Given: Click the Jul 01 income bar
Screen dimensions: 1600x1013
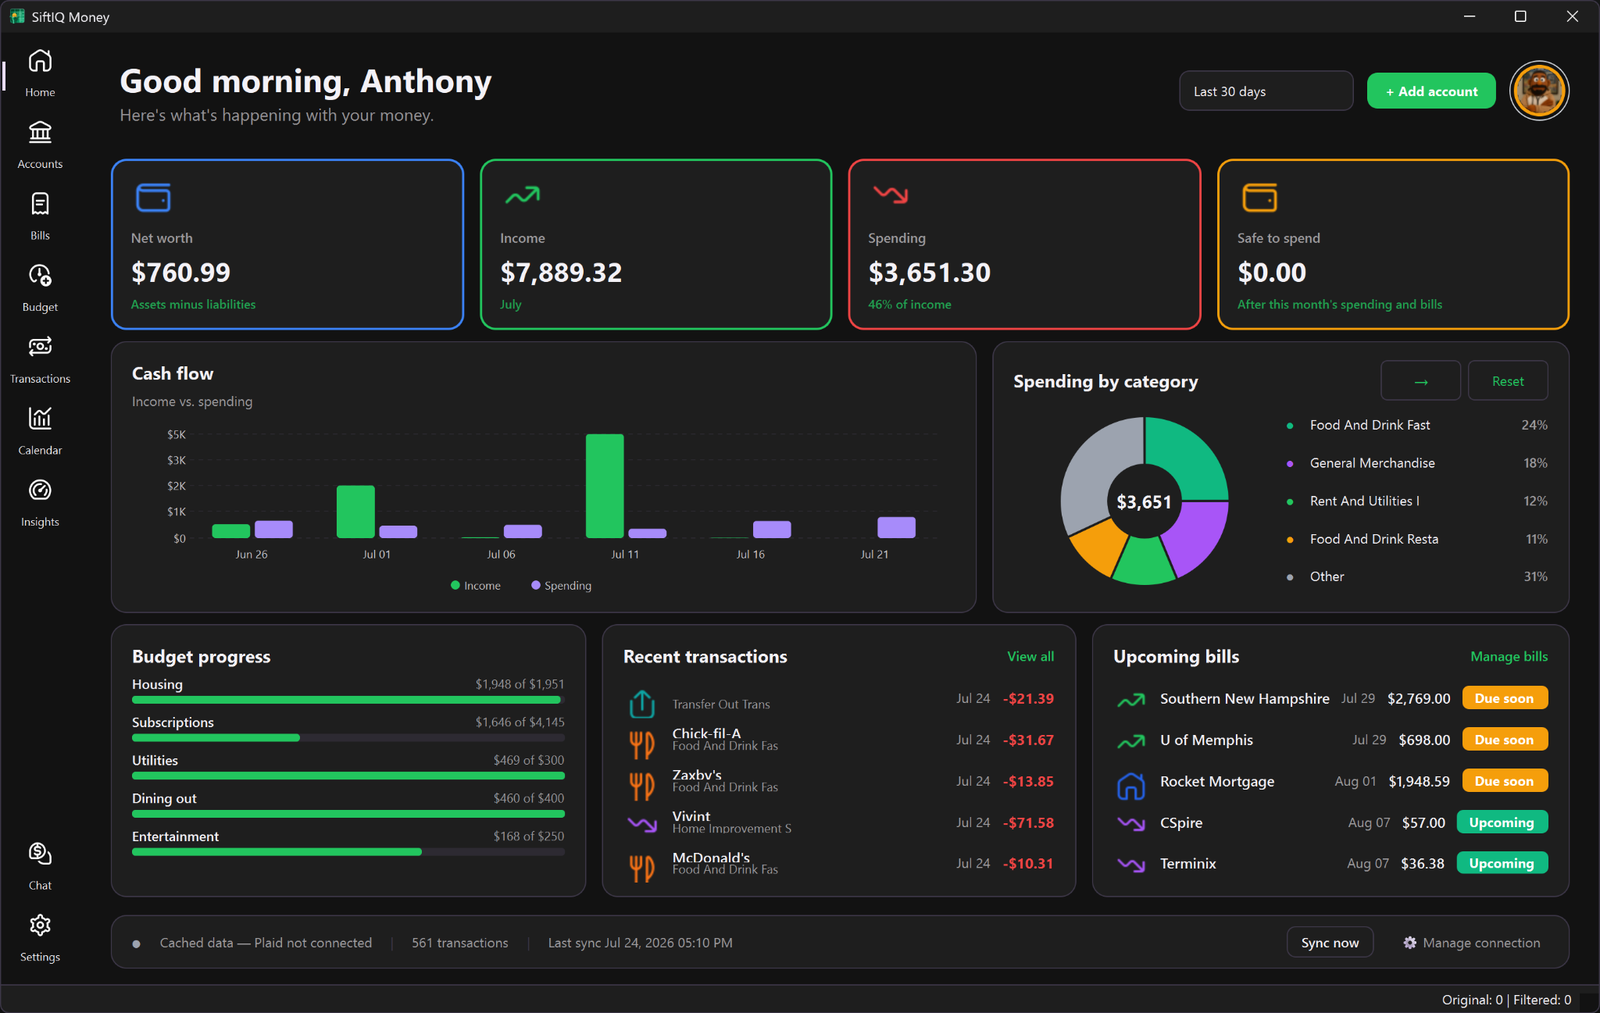Looking at the screenshot, I should (356, 512).
